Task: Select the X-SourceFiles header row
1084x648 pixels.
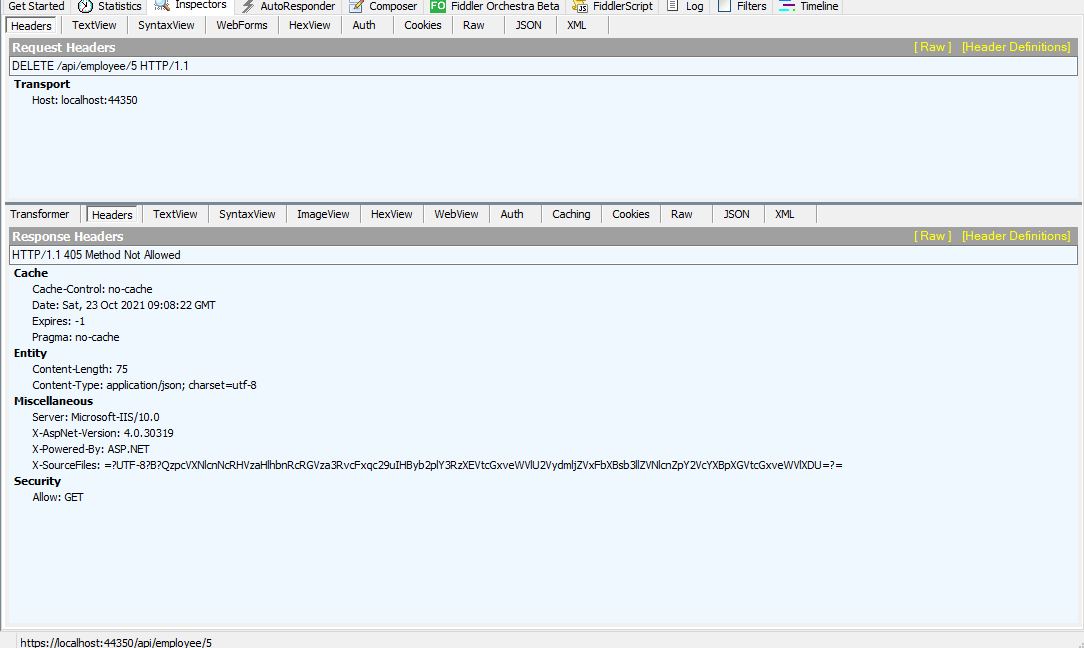Action: [x=437, y=465]
